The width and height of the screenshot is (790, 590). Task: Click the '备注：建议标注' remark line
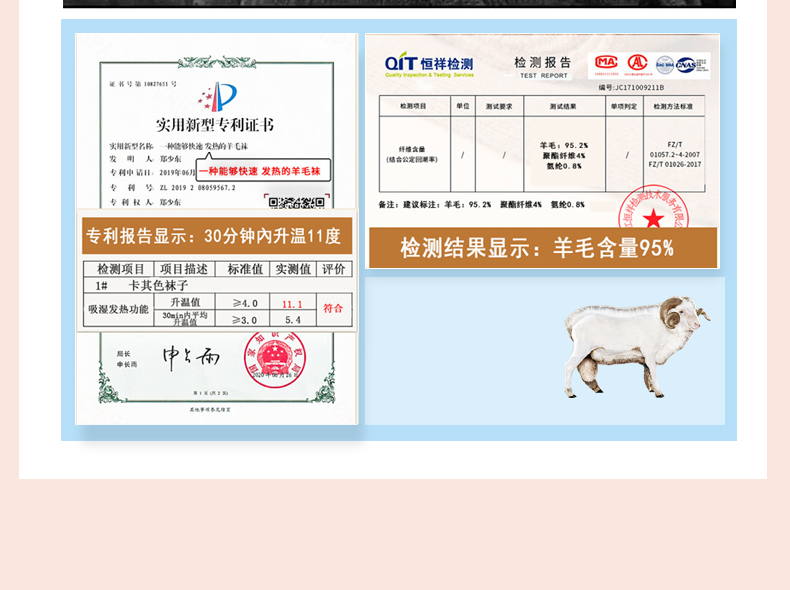point(481,205)
